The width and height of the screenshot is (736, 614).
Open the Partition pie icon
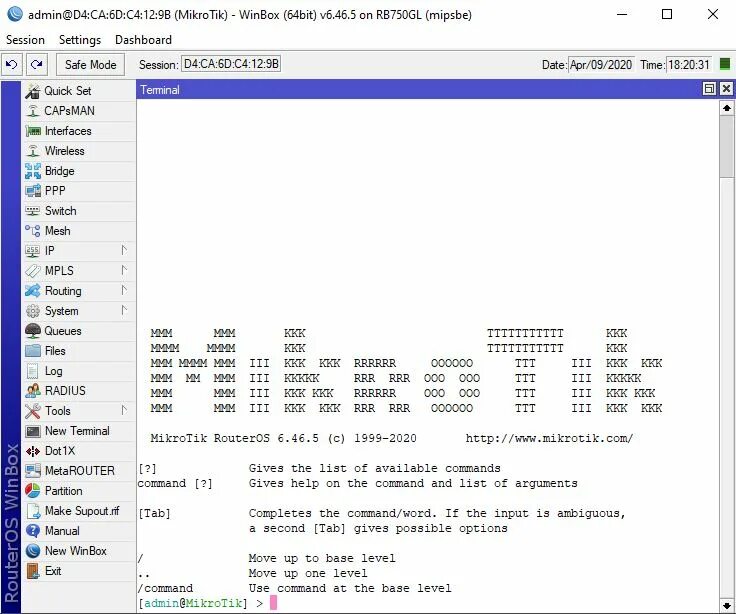[x=32, y=491]
